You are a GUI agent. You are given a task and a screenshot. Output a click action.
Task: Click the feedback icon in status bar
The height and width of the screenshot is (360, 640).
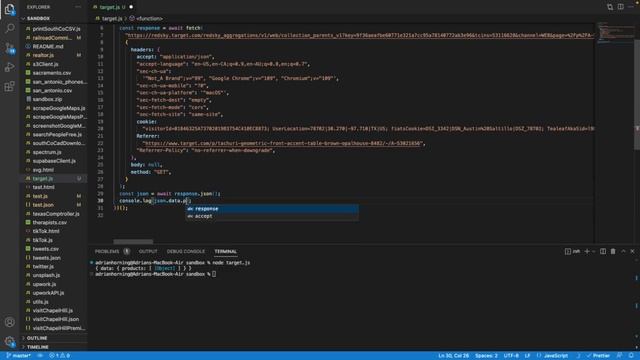[x=620, y=356]
